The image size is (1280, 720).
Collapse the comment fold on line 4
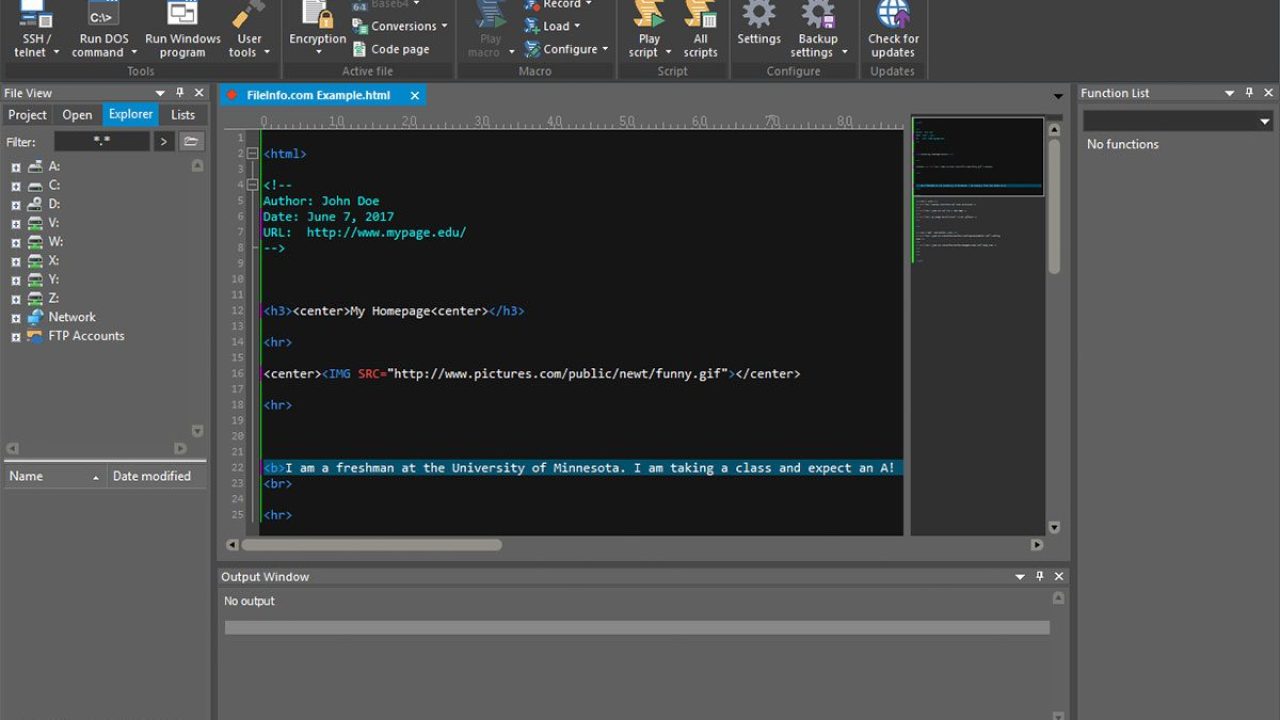point(252,185)
